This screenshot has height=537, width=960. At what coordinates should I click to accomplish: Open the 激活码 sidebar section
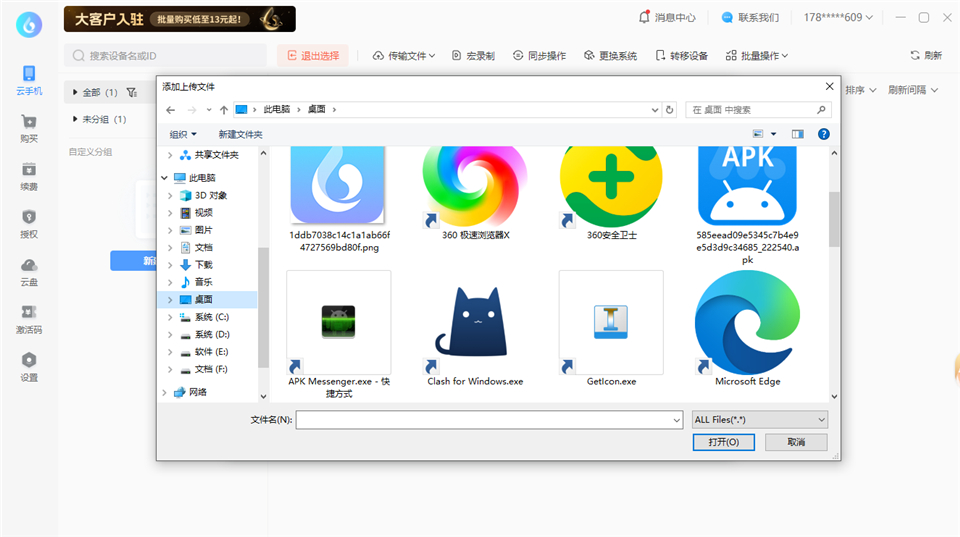(29, 320)
